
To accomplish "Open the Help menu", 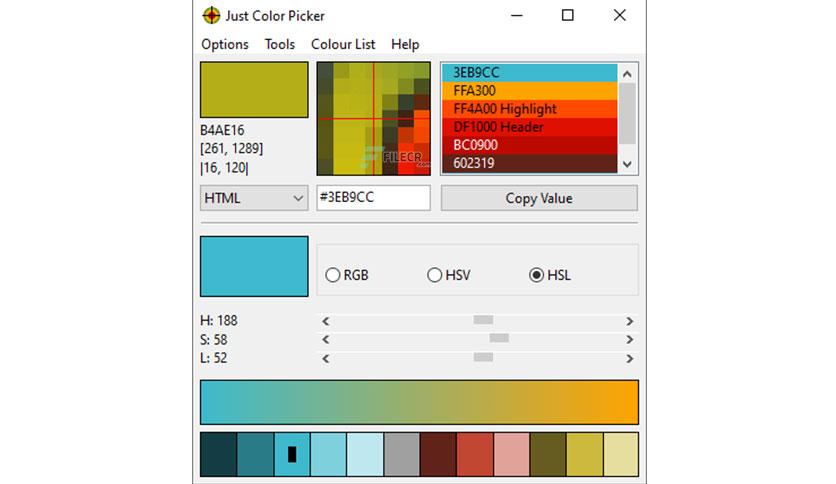I will [x=405, y=44].
